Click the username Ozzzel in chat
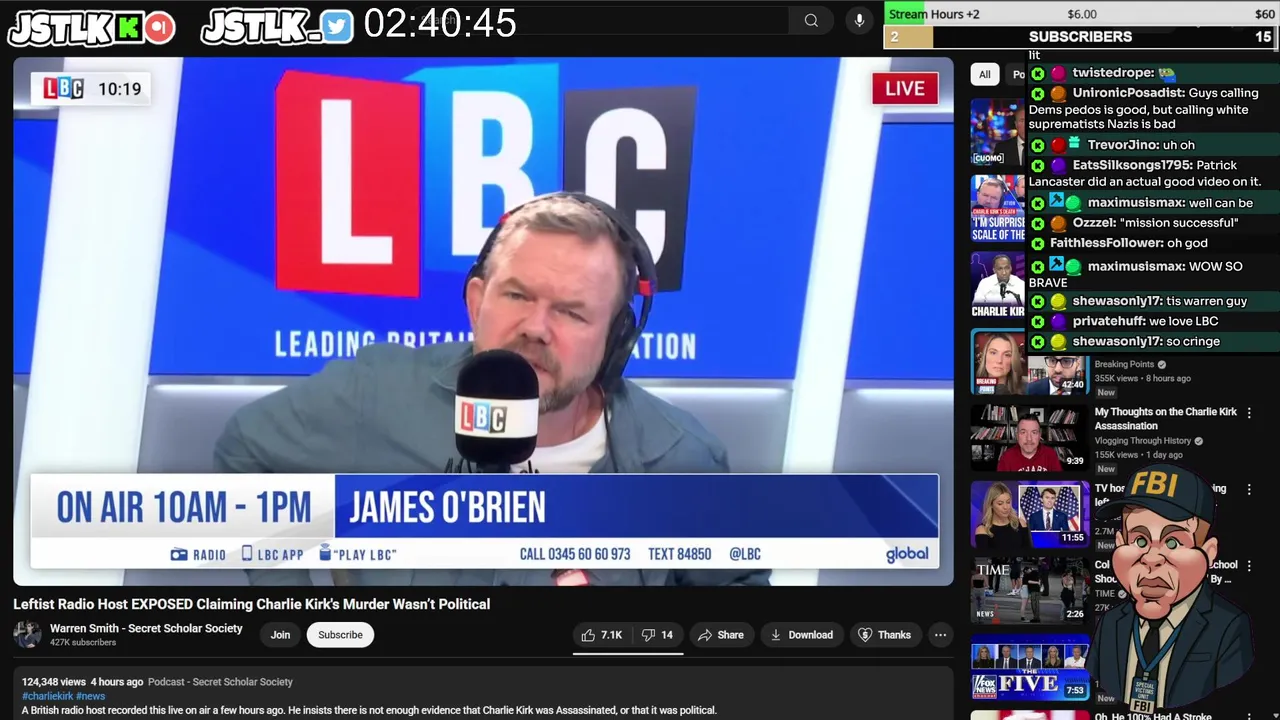 coord(1093,223)
